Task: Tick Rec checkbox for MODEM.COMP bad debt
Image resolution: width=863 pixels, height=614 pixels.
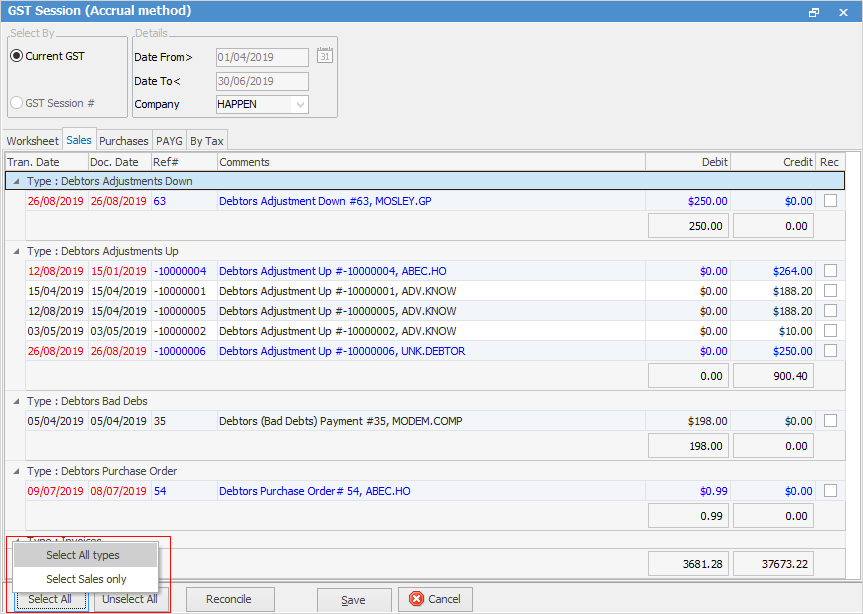Action: [830, 421]
